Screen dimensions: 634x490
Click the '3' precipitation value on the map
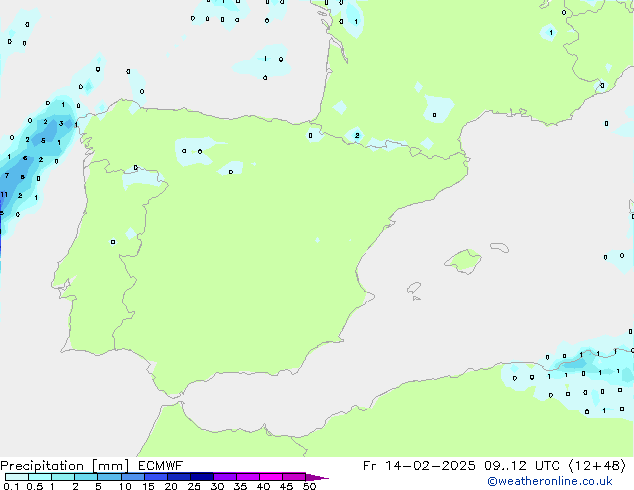tap(61, 124)
